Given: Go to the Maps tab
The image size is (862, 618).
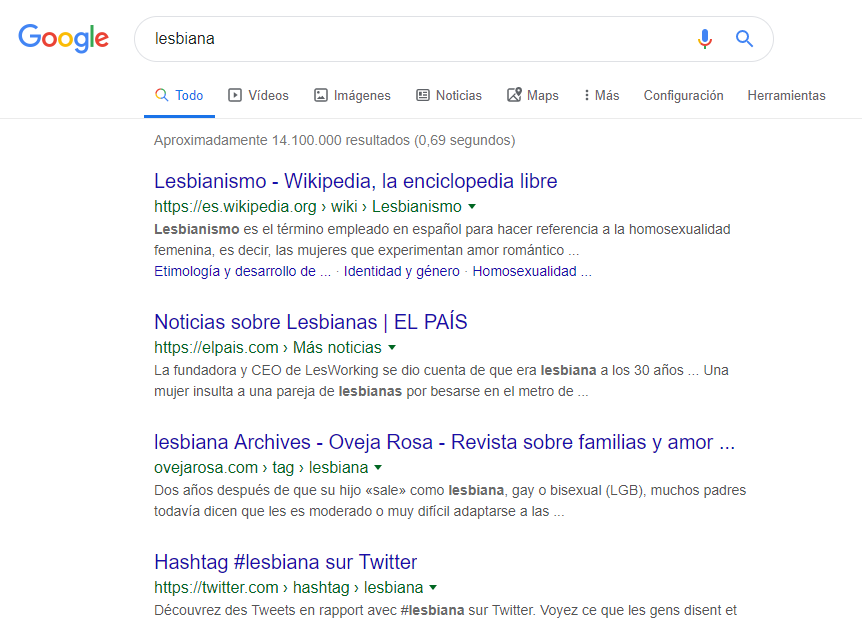Looking at the screenshot, I should tap(532, 96).
